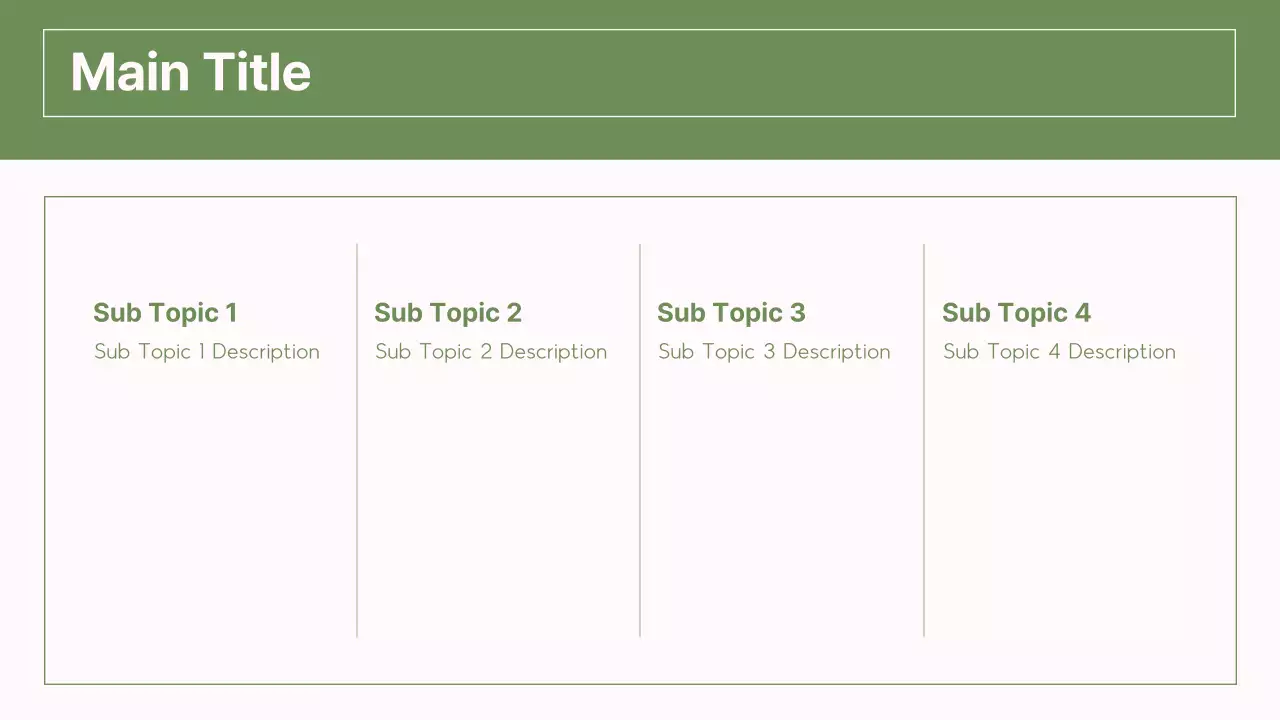Click blank area beneath Sub Topic 3 Description

click(780, 500)
